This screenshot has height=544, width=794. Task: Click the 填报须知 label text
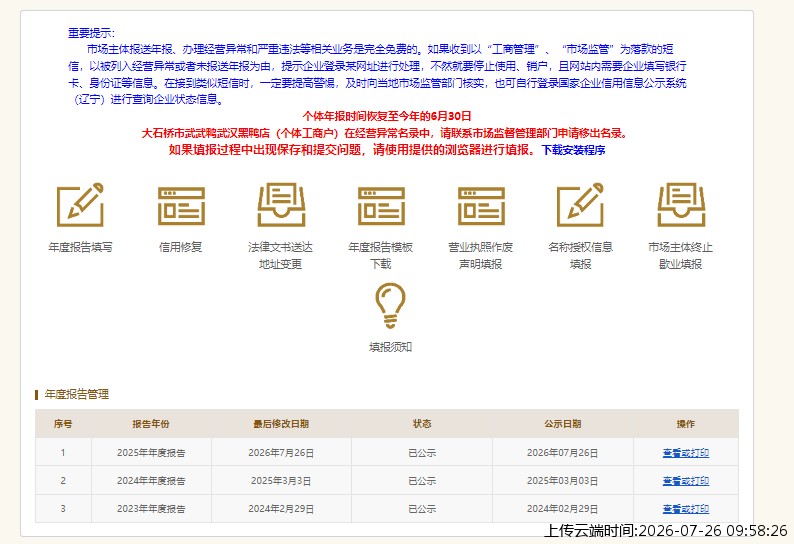click(390, 347)
